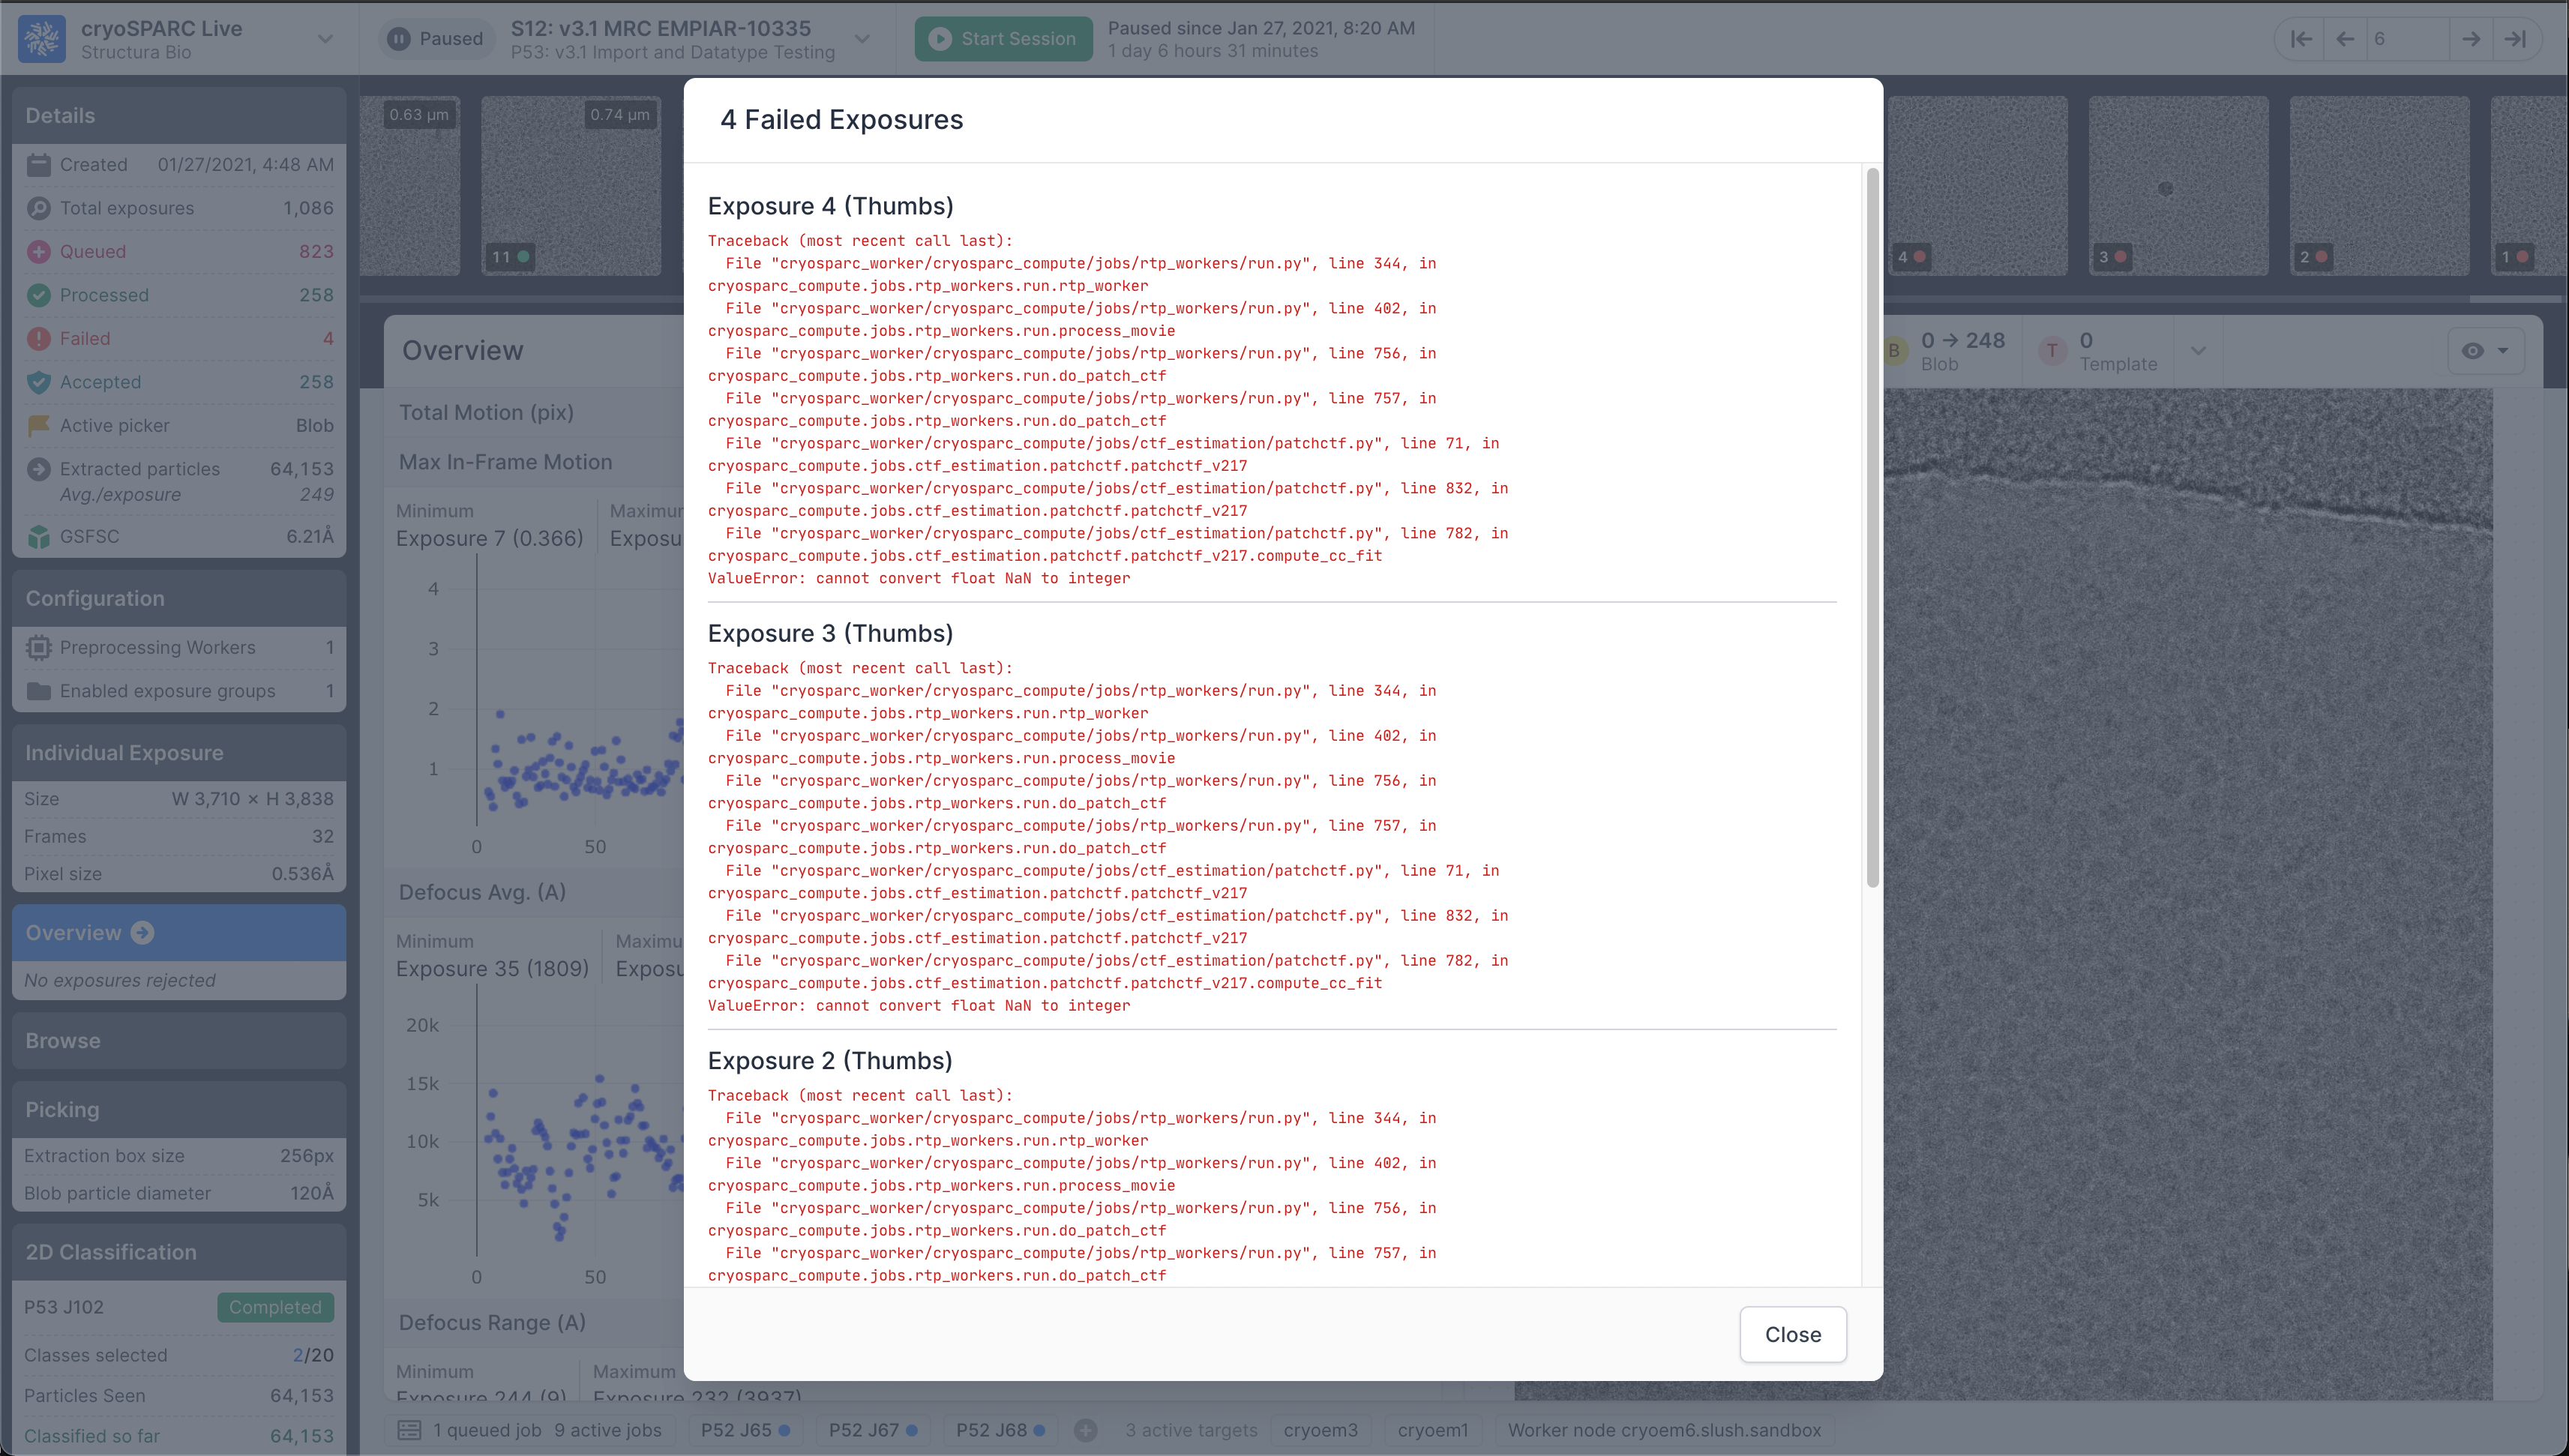Click the Total exposures icon

click(38, 208)
